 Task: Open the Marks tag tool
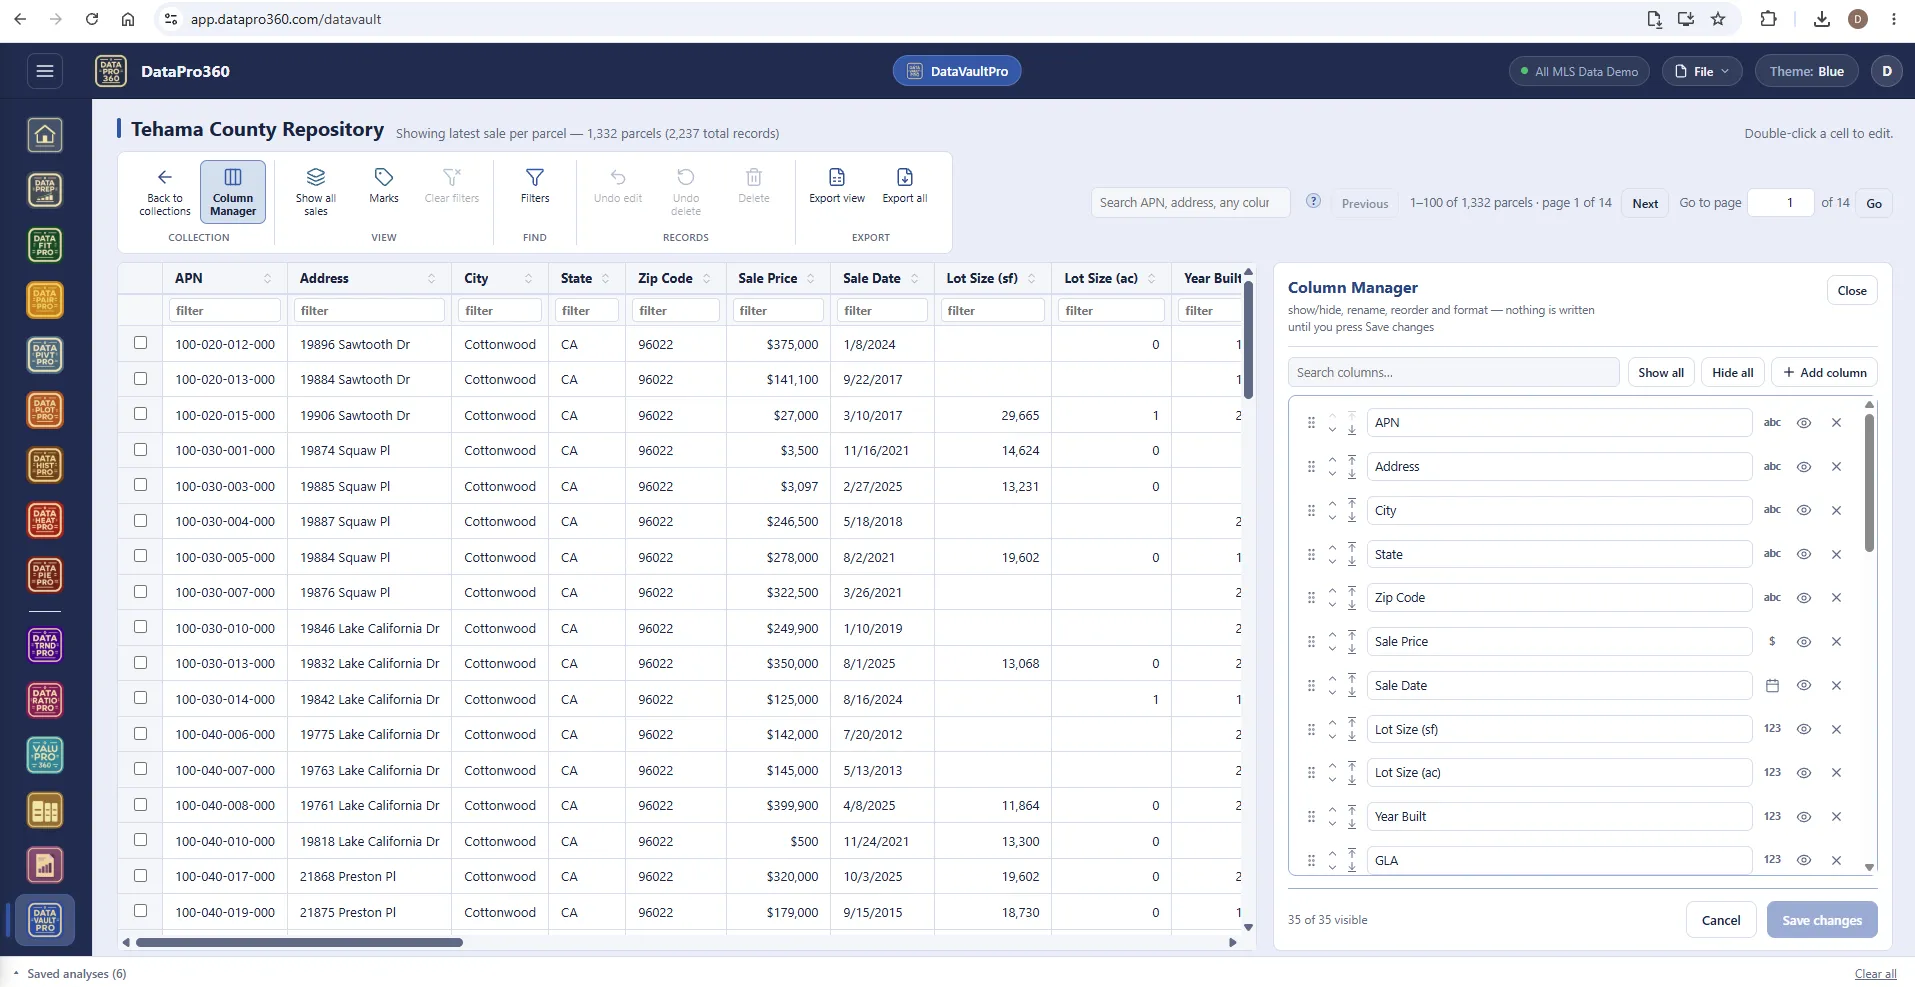pos(384,186)
